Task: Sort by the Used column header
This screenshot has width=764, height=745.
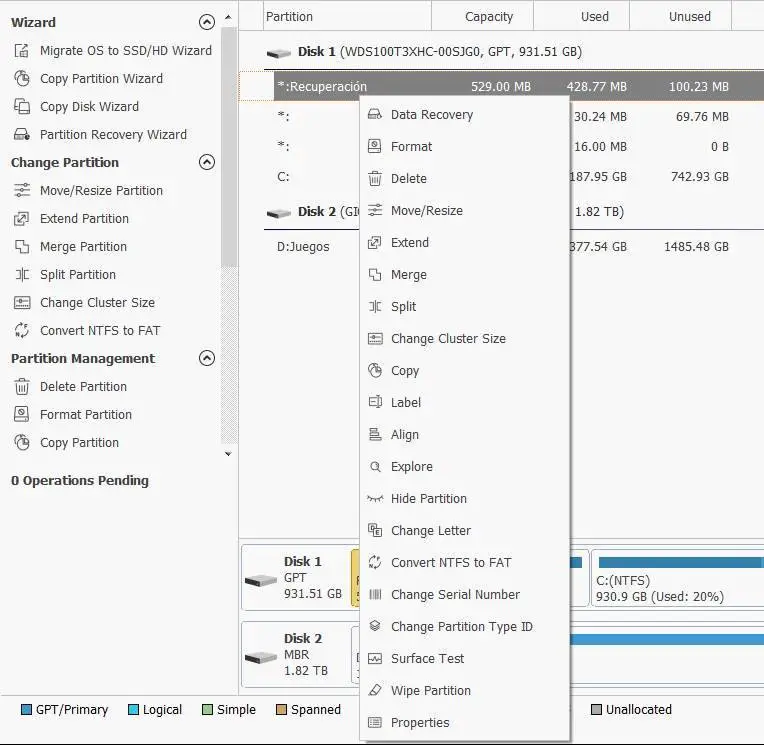Action: [x=582, y=17]
